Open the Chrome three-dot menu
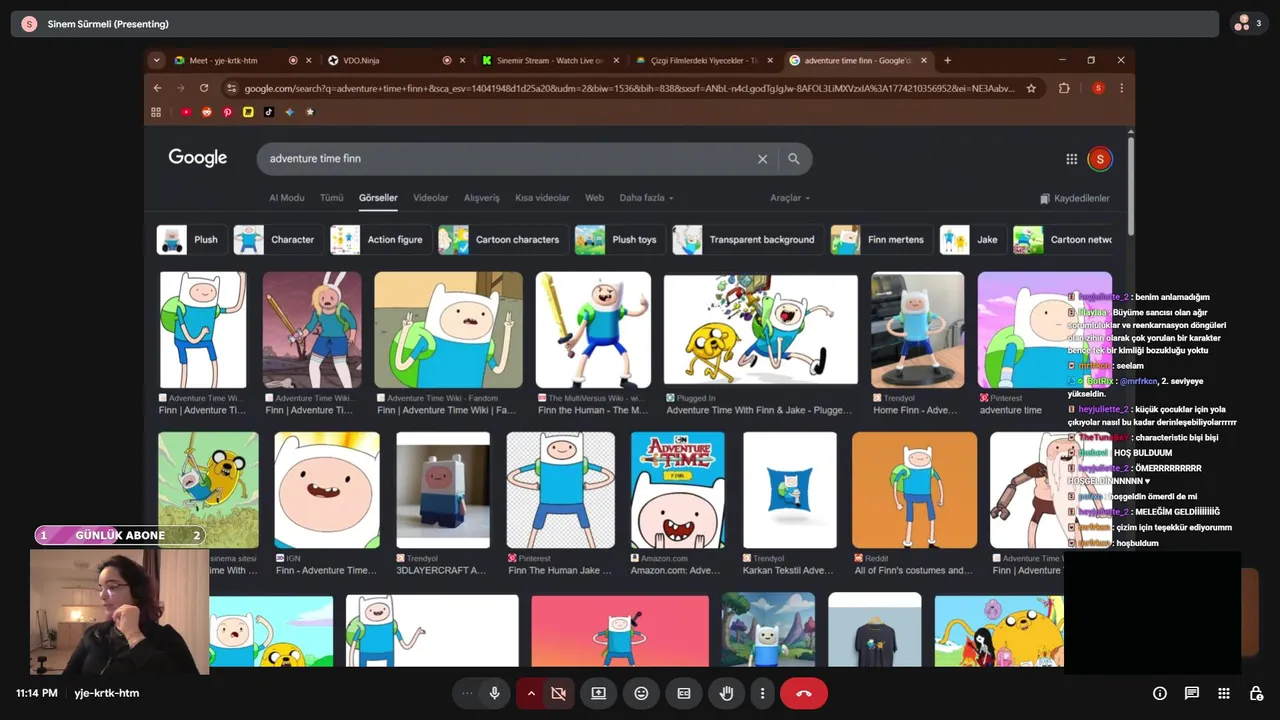 [x=1121, y=88]
